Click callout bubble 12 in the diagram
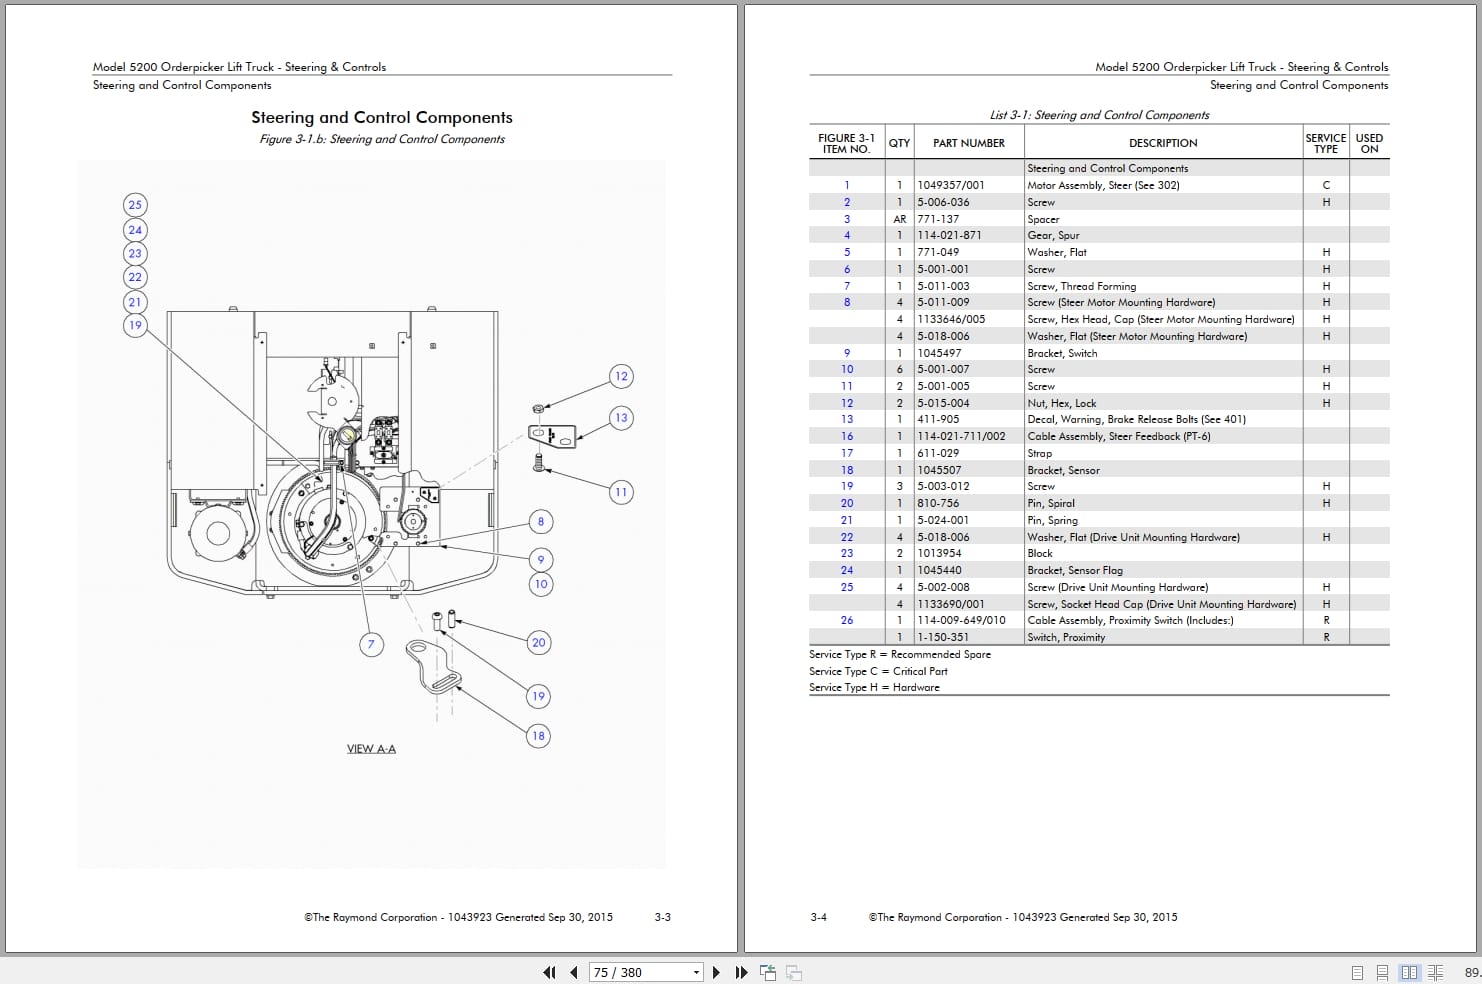 (x=621, y=376)
